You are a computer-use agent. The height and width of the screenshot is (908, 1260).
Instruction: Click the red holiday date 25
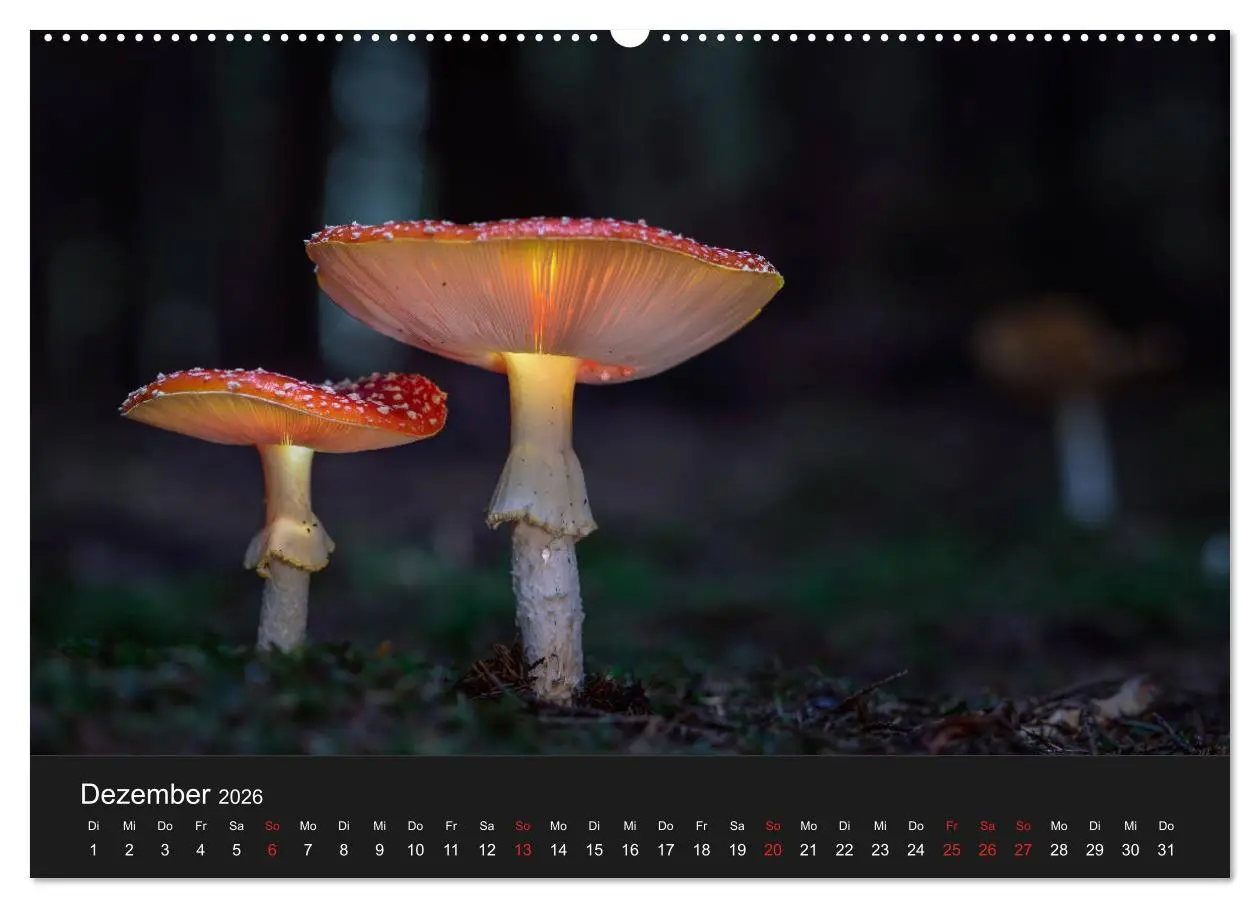952,850
